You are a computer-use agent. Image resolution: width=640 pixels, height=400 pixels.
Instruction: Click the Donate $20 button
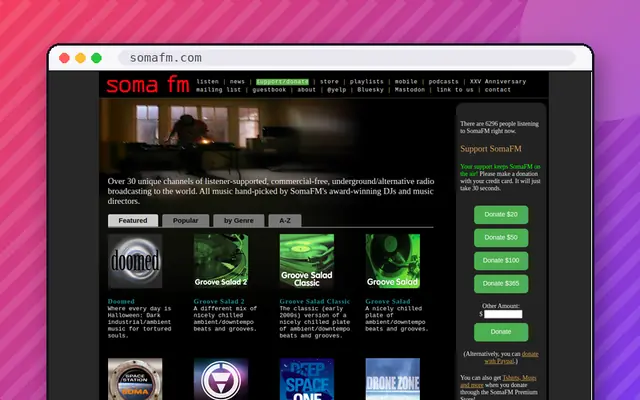(x=501, y=215)
